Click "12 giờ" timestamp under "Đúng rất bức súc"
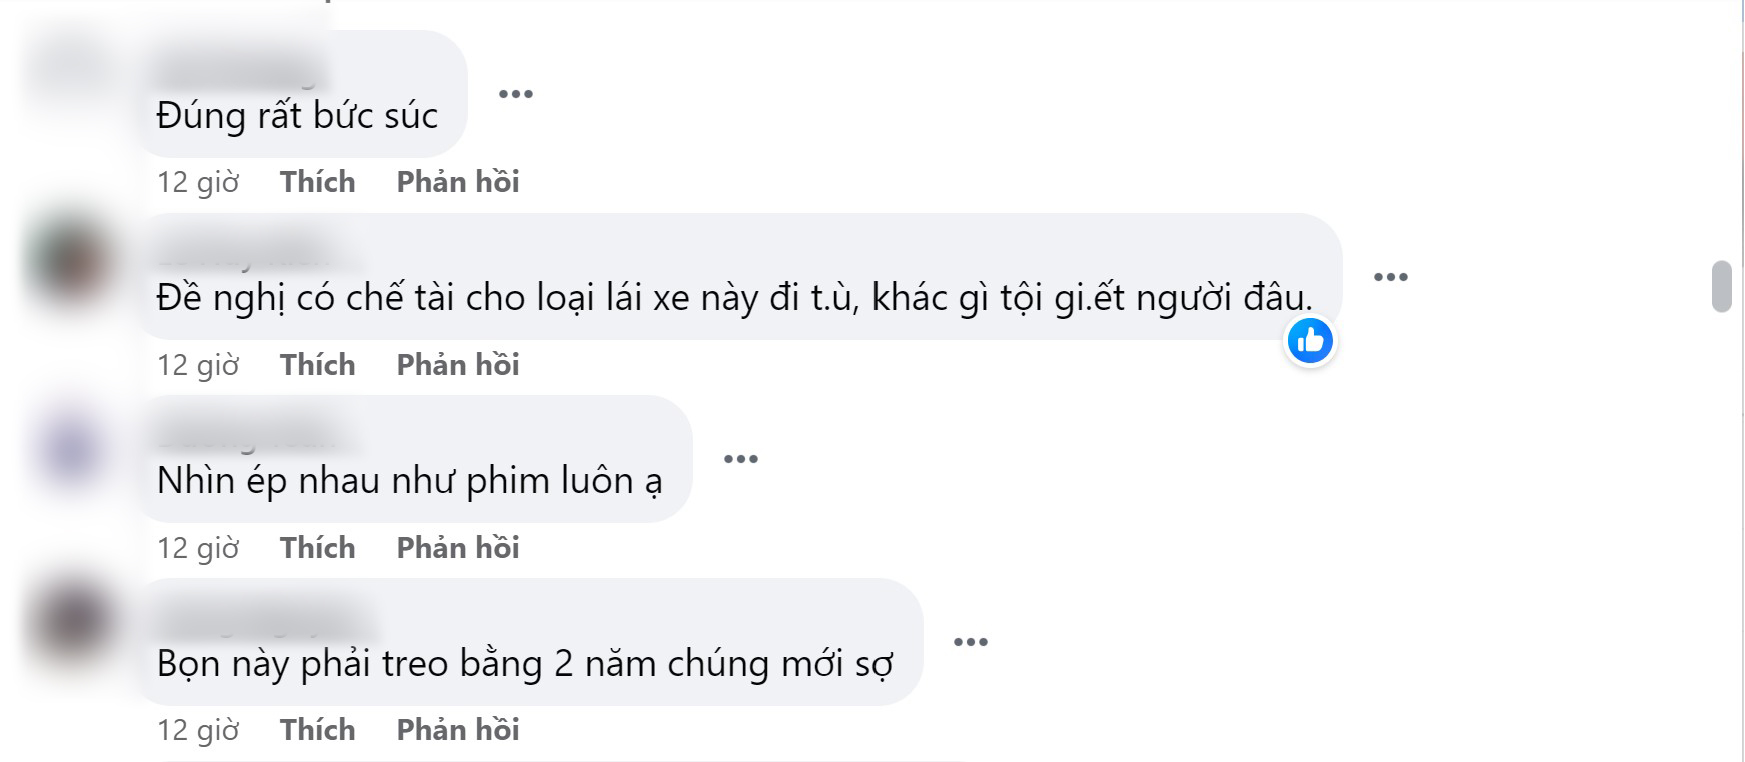 (x=198, y=182)
